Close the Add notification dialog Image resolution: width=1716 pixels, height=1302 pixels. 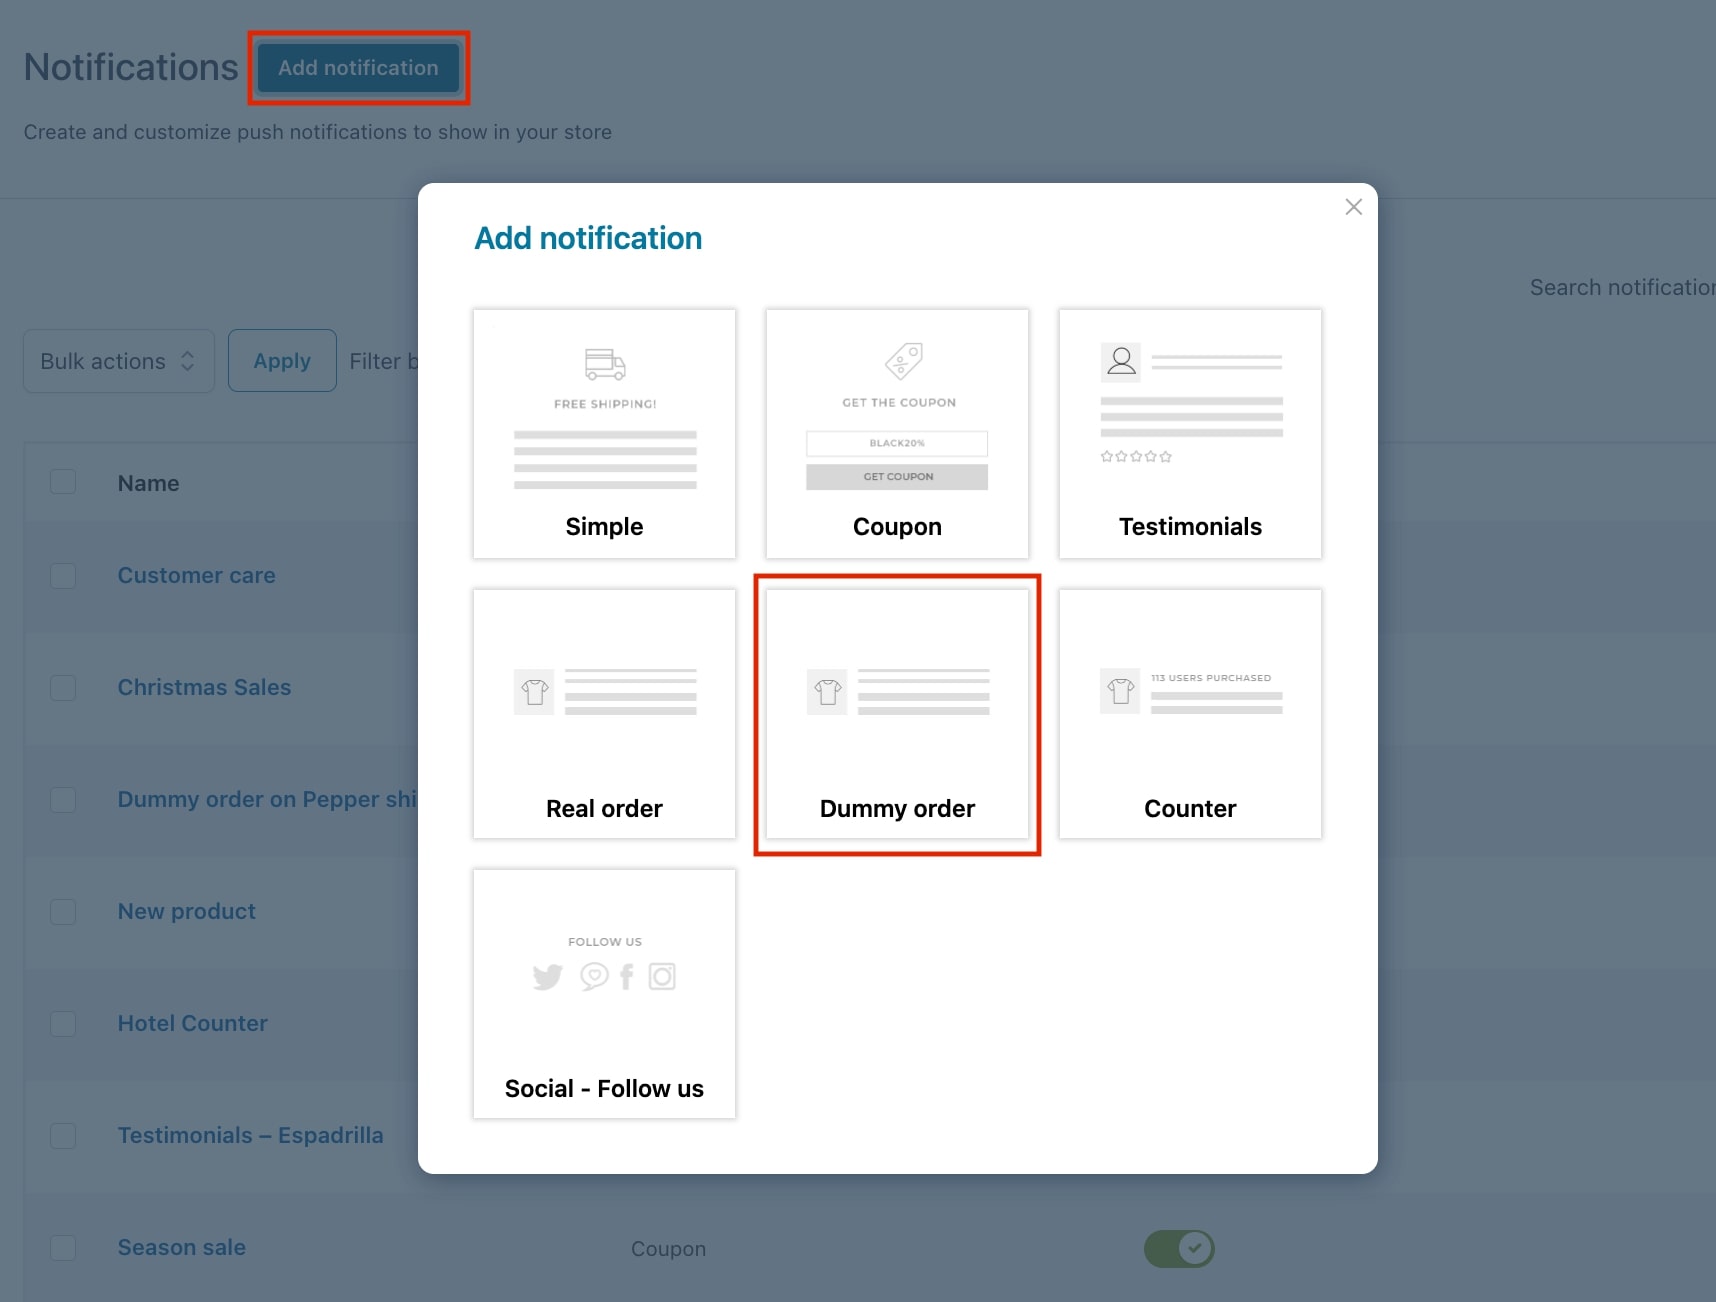[1353, 207]
